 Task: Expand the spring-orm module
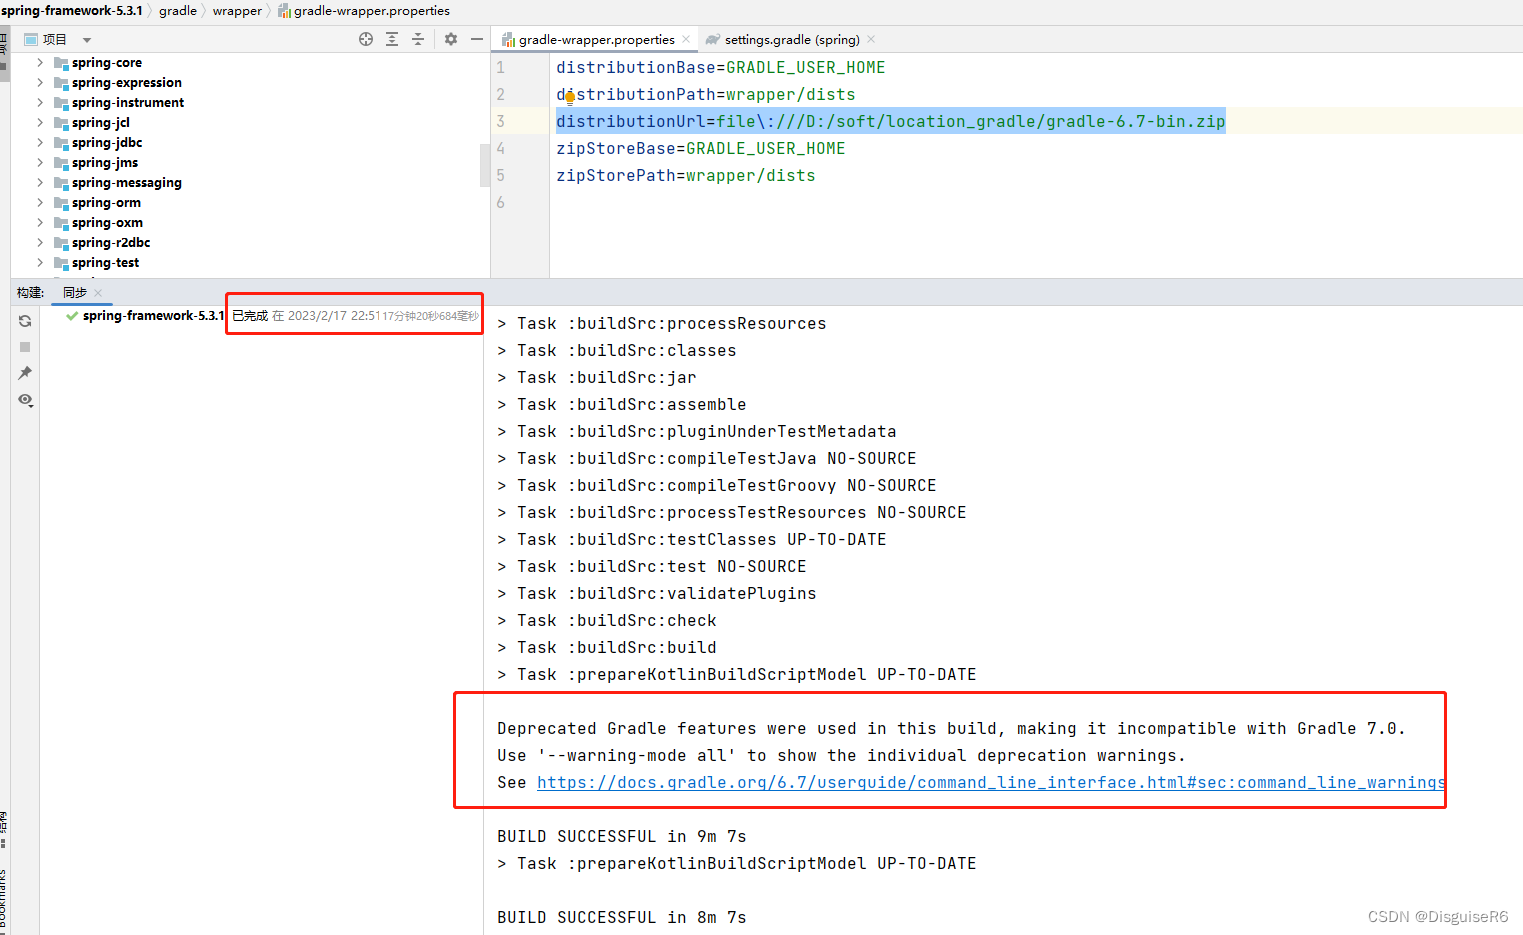click(x=40, y=202)
